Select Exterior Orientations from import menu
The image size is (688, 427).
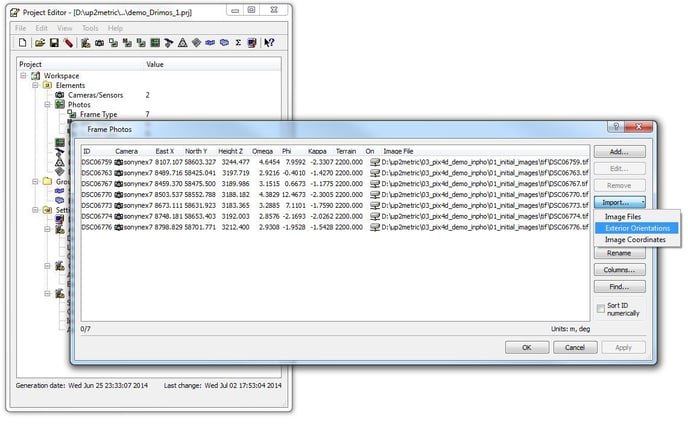(637, 228)
